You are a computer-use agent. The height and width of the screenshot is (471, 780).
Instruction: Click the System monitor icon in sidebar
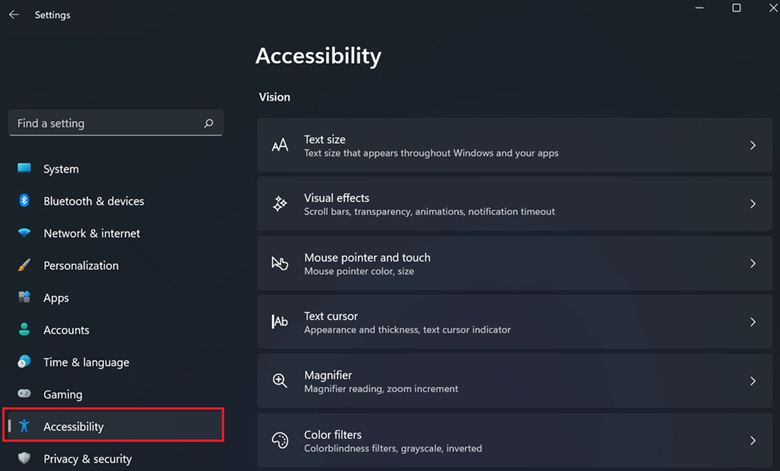click(x=24, y=169)
